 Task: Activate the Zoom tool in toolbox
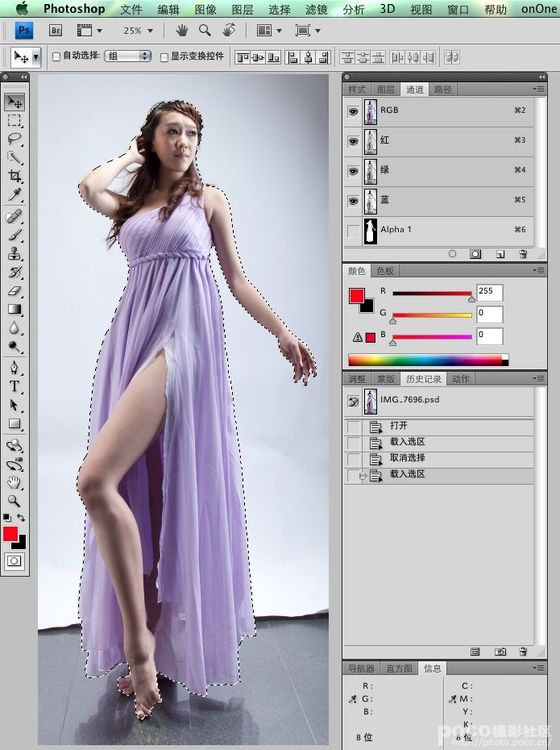(x=15, y=501)
